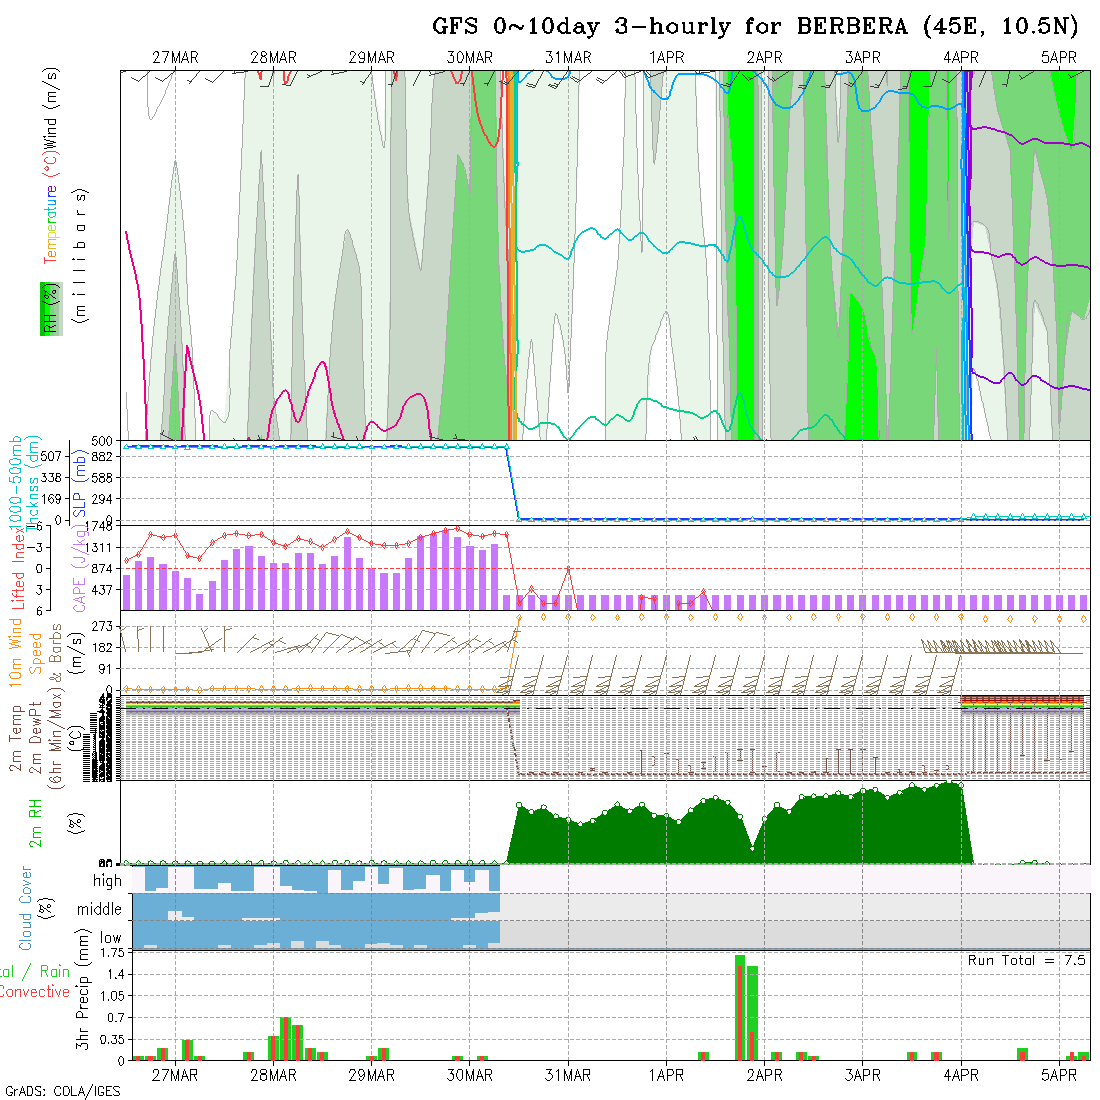The height and width of the screenshot is (1100, 1100).
Task: Select the 'middle' cloud cover row label
Action: pos(100,910)
